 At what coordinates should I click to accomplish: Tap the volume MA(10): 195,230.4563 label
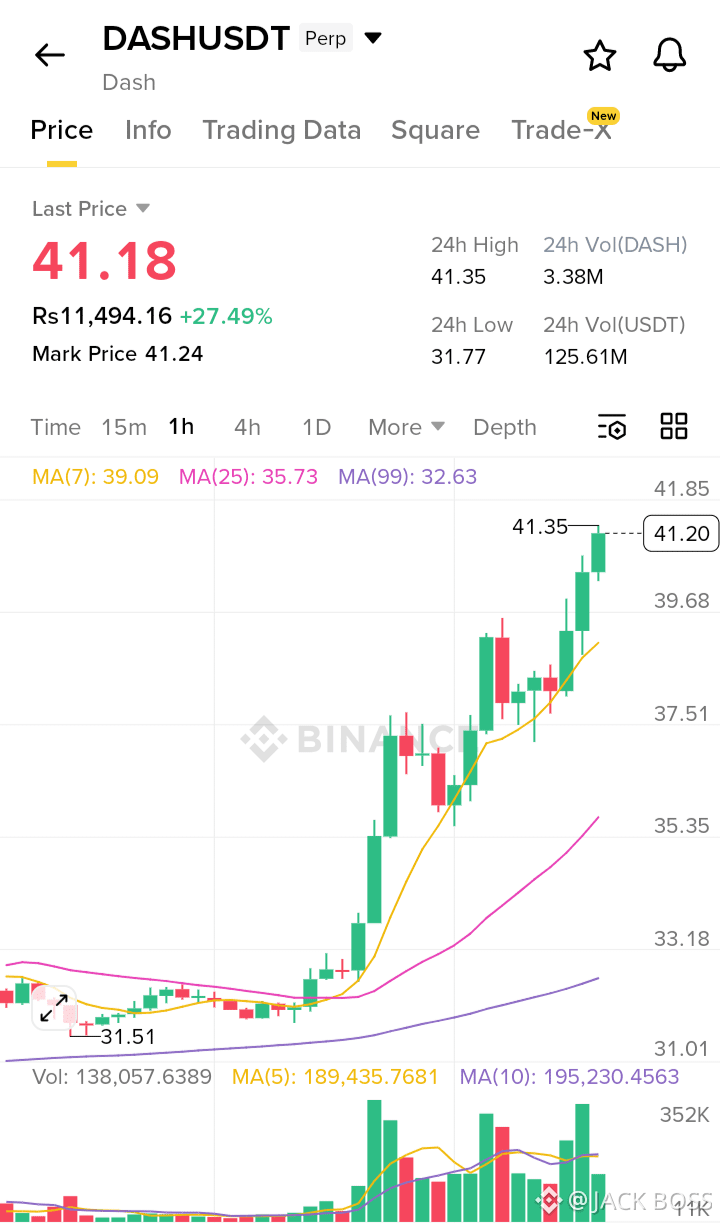click(569, 1077)
